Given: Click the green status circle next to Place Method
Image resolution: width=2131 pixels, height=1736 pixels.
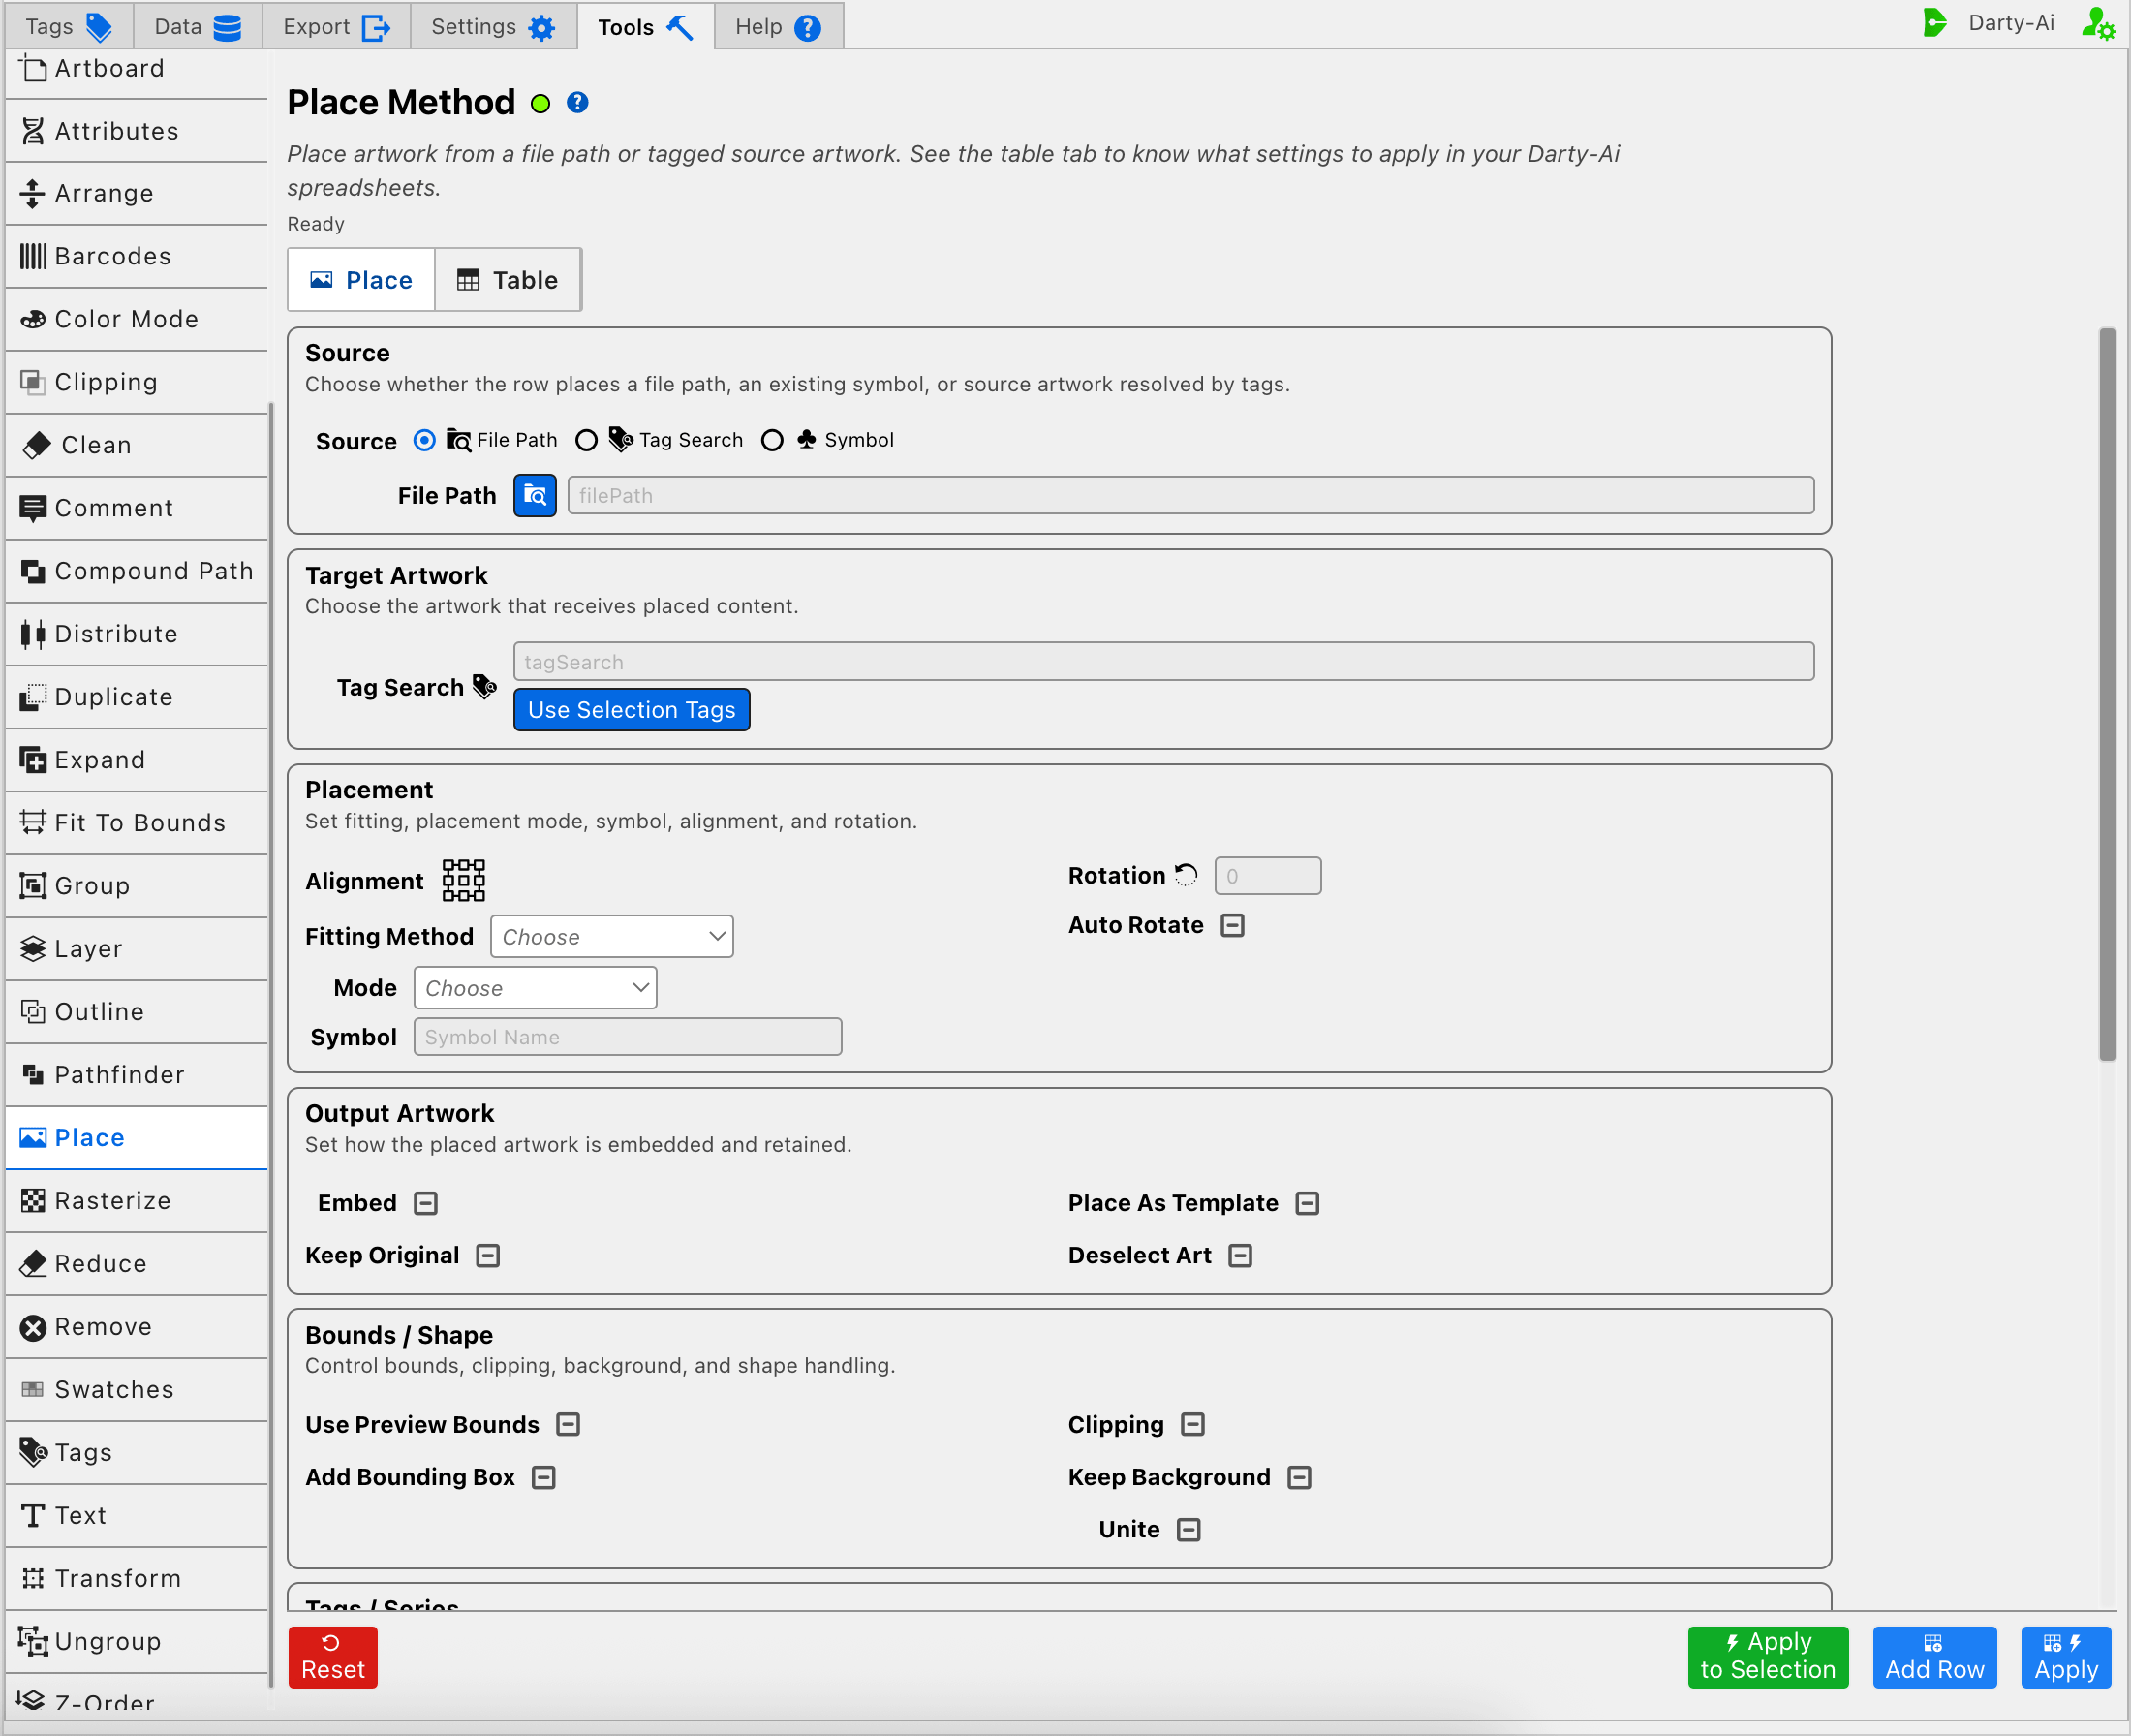Looking at the screenshot, I should [540, 103].
